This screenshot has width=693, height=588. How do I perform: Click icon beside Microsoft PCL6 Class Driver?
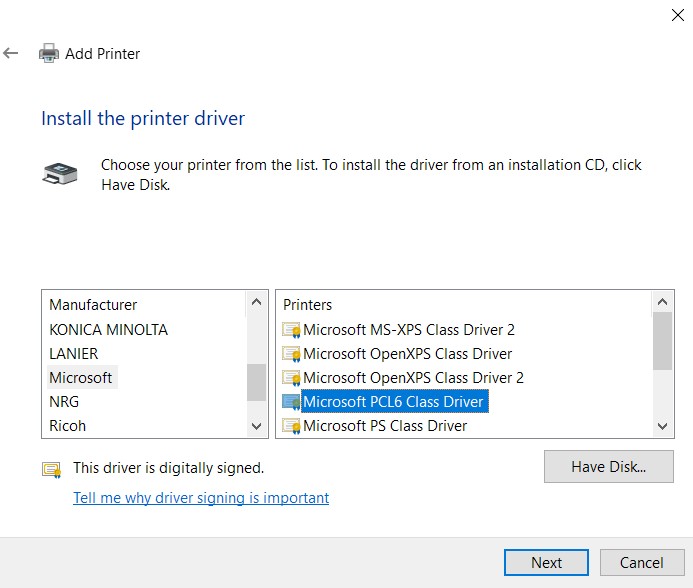(291, 401)
